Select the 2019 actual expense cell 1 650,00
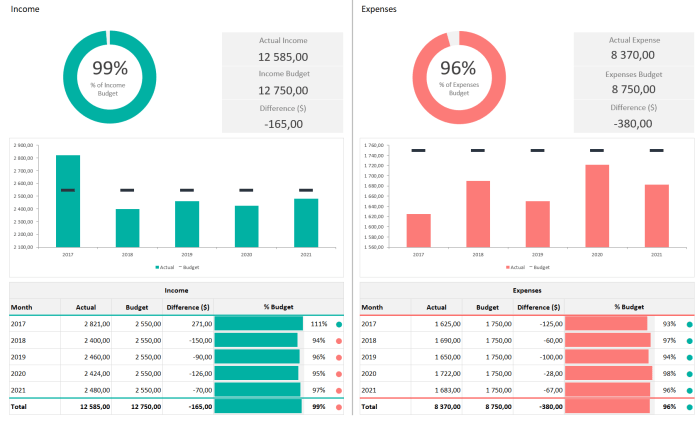The height and width of the screenshot is (421, 700). (448, 357)
